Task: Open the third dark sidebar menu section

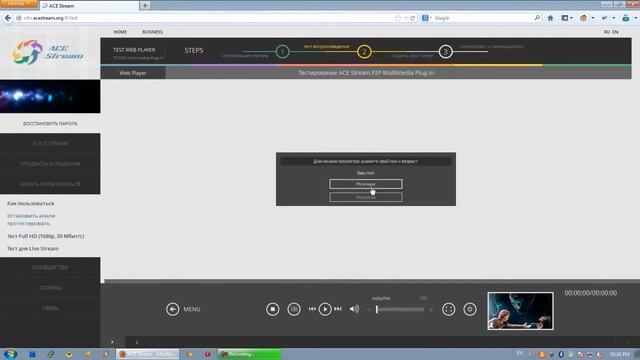Action: [50, 184]
